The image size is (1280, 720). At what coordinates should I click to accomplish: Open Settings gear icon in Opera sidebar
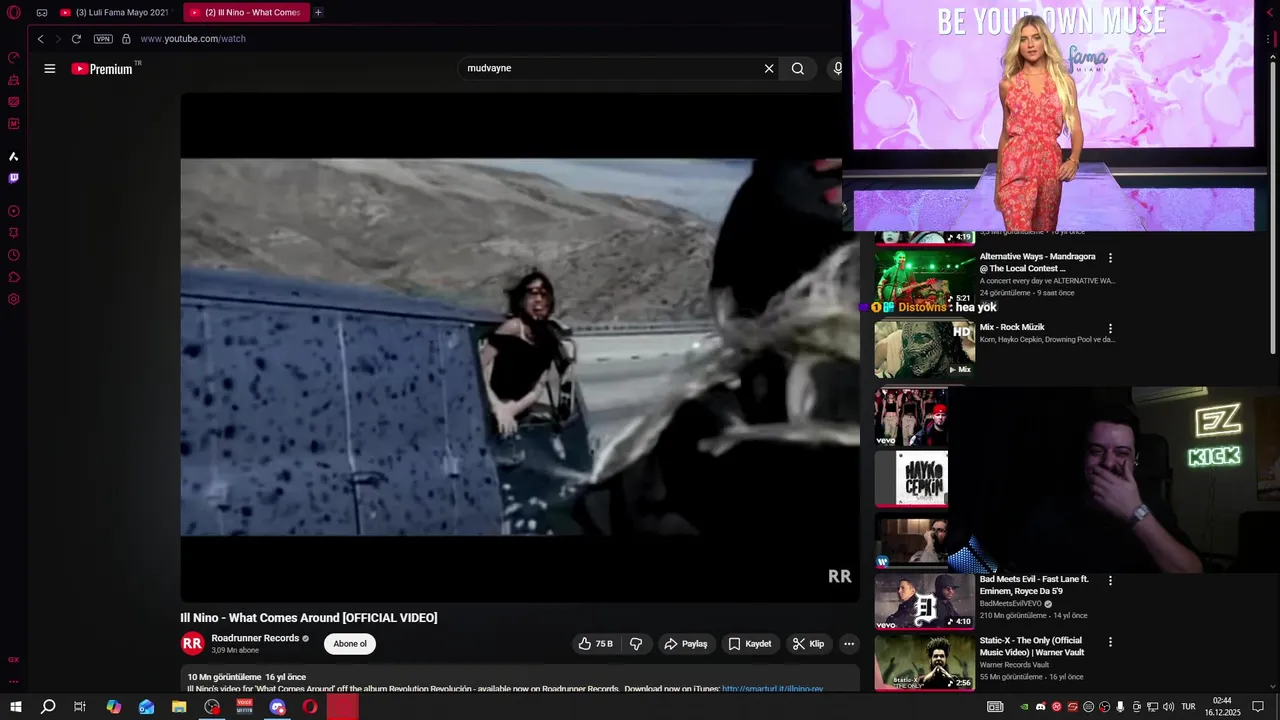(x=14, y=299)
